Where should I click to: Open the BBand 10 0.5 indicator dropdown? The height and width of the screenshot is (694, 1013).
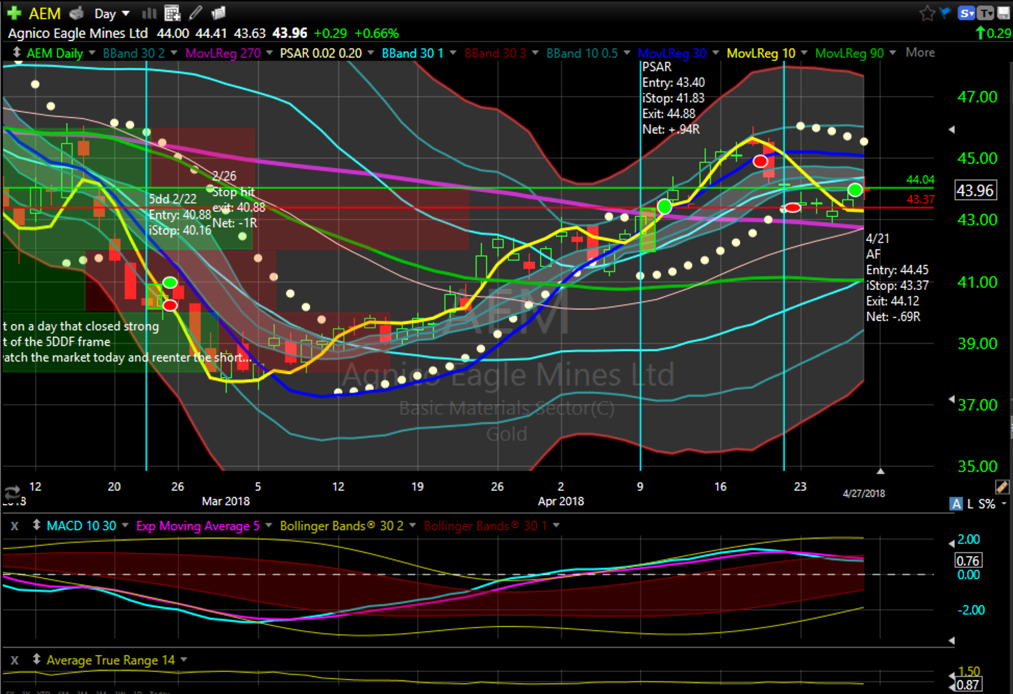point(627,53)
